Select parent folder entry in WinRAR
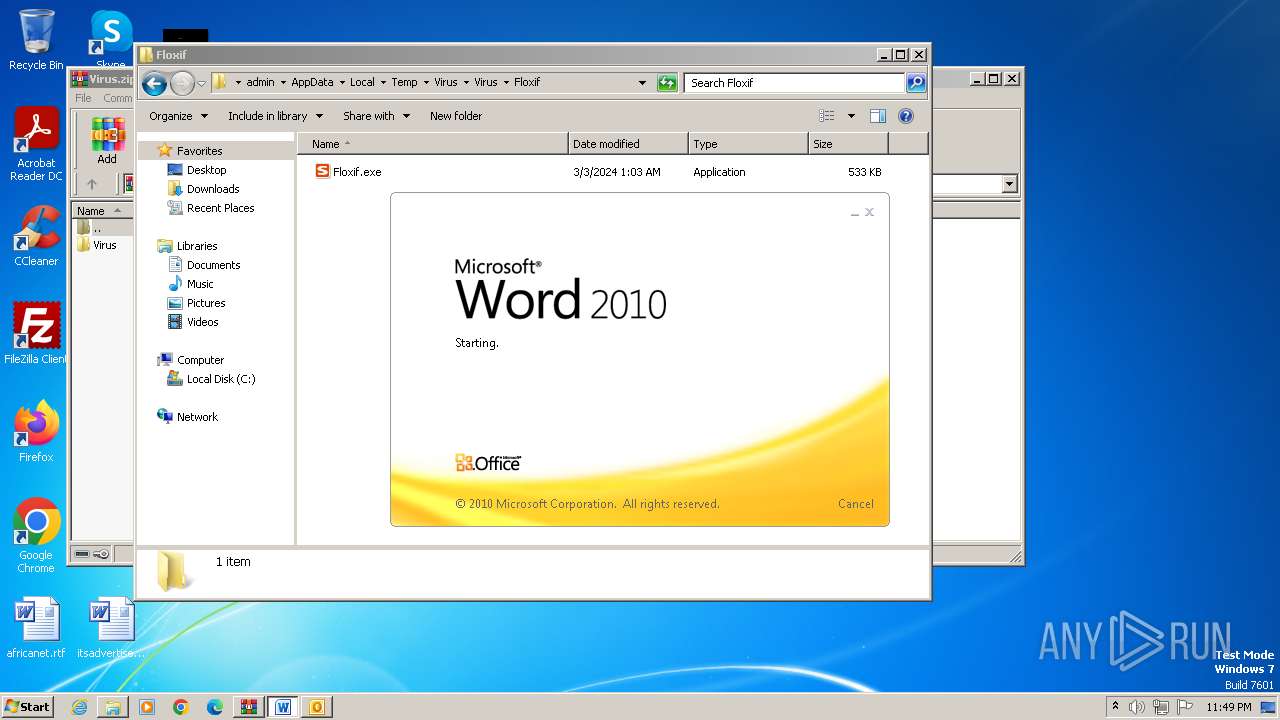This screenshot has width=1280, height=720. click(97, 228)
